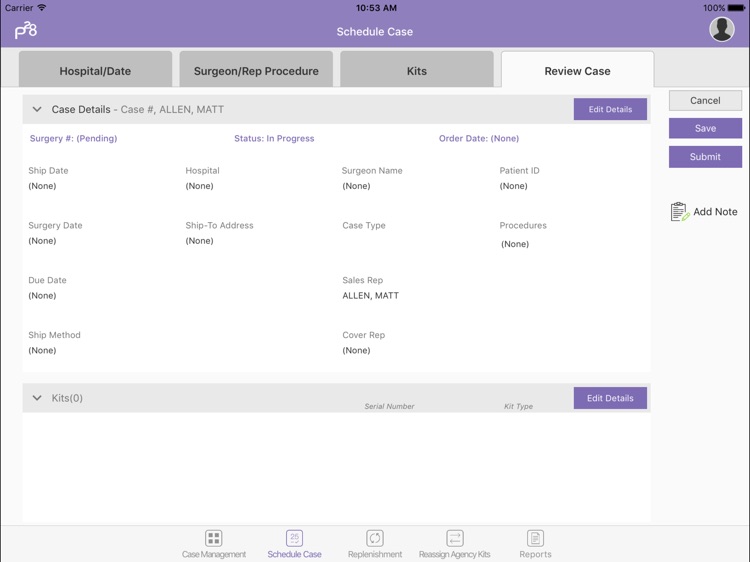The width and height of the screenshot is (750, 562).
Task: Click Order Date: (None) text
Action: tap(479, 138)
